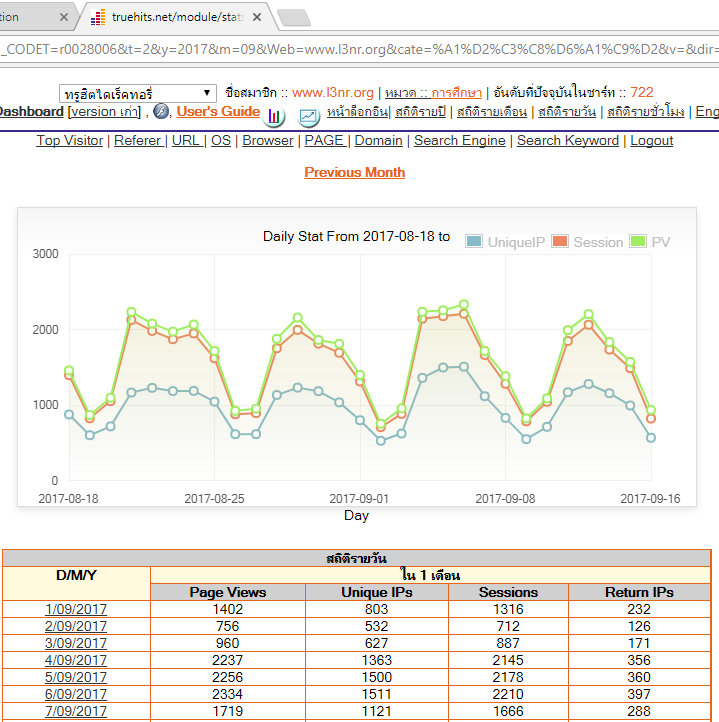Click the 4/09/2017 date link
Image resolution: width=719 pixels, height=722 pixels.
[x=76, y=660]
